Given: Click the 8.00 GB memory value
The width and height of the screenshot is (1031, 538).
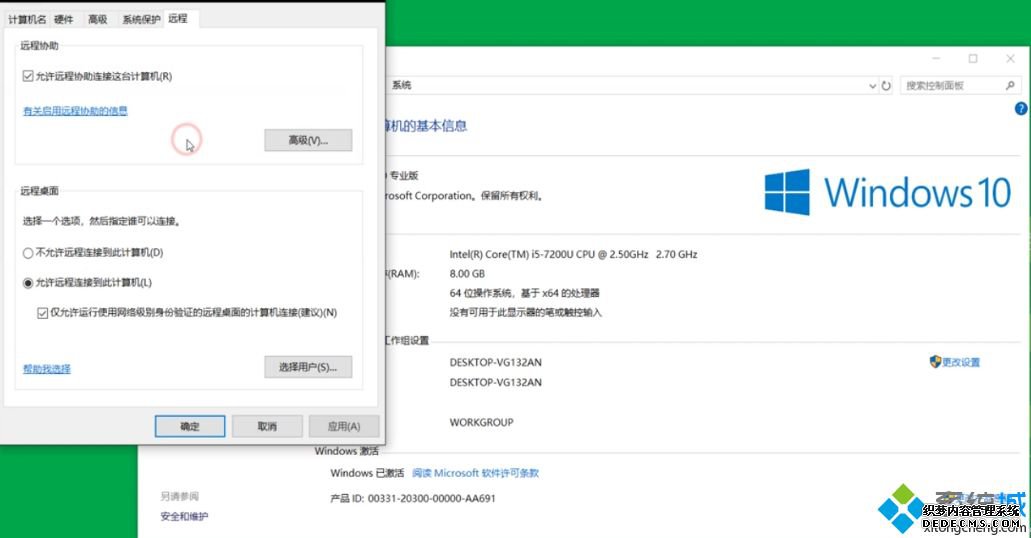Looking at the screenshot, I should point(467,274).
